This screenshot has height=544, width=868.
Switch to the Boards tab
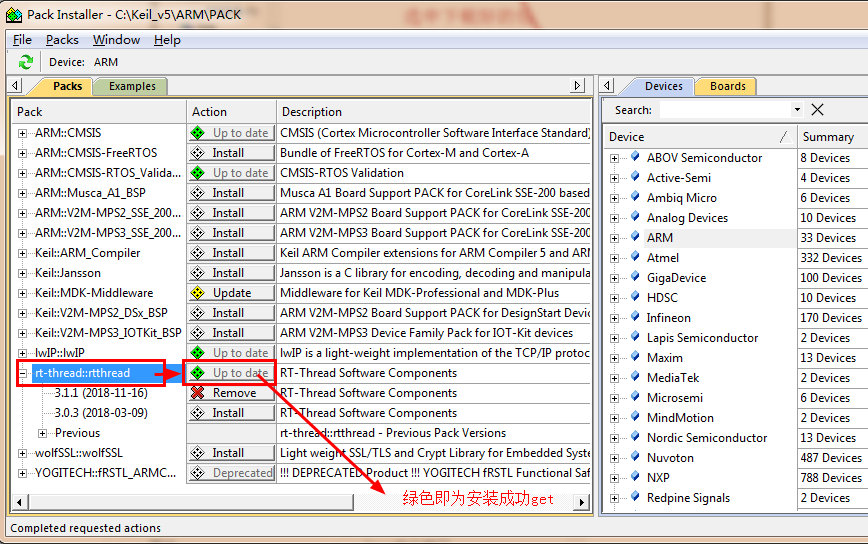click(727, 86)
